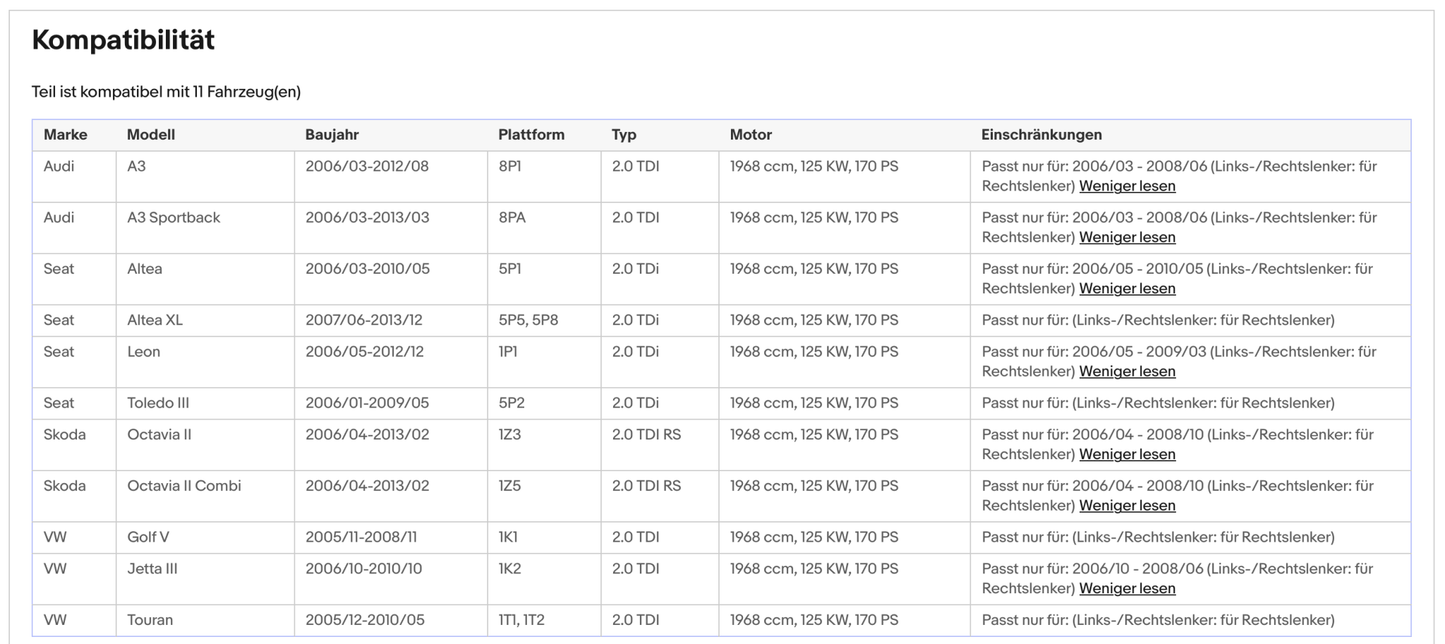Click the Marke column header
The image size is (1445, 644).
[65, 135]
